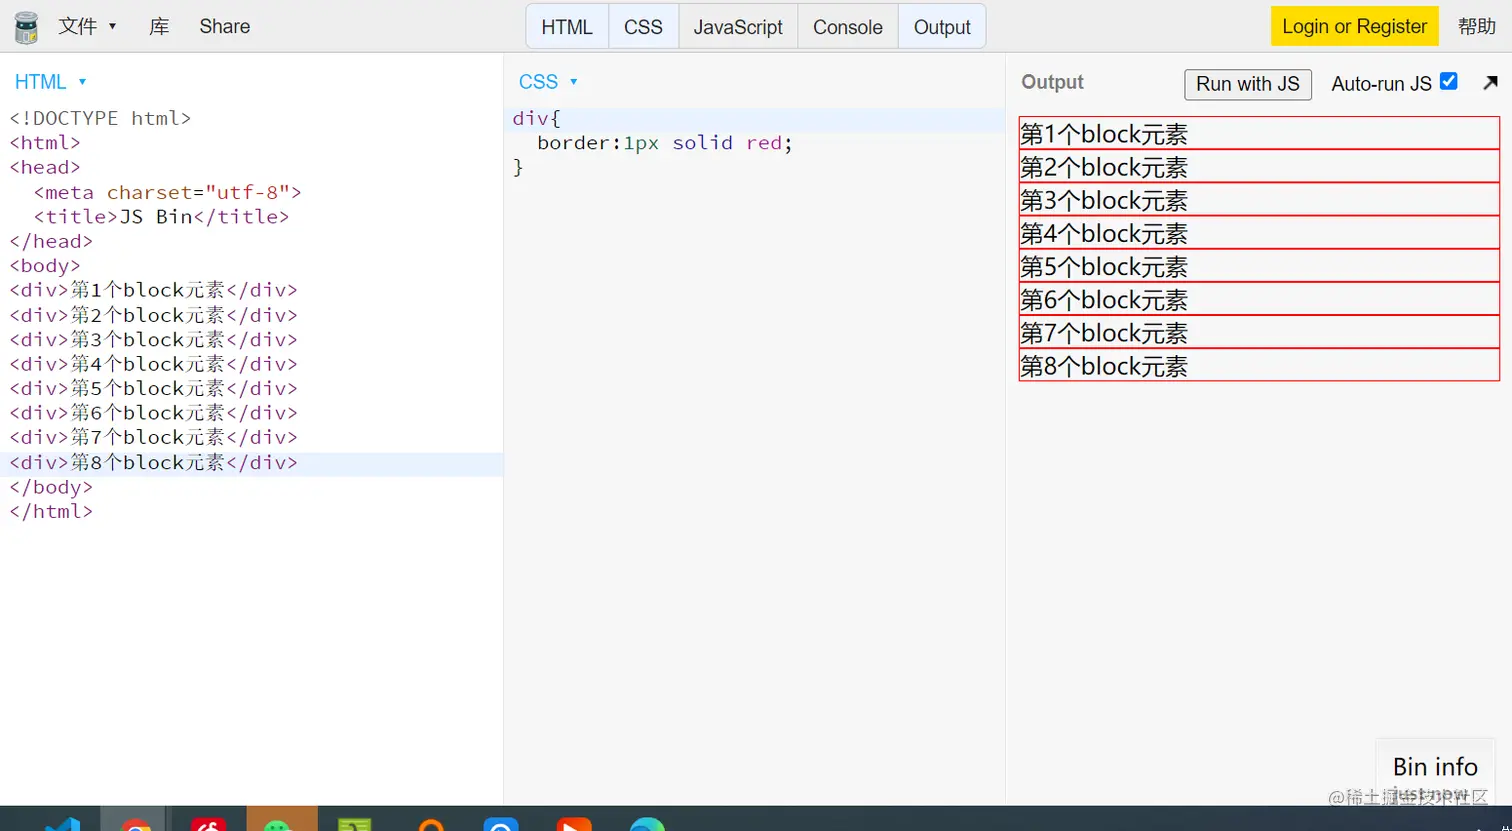Click the 第5个block元素 box in Output
The width and height of the screenshot is (1512, 831).
(x=1259, y=265)
